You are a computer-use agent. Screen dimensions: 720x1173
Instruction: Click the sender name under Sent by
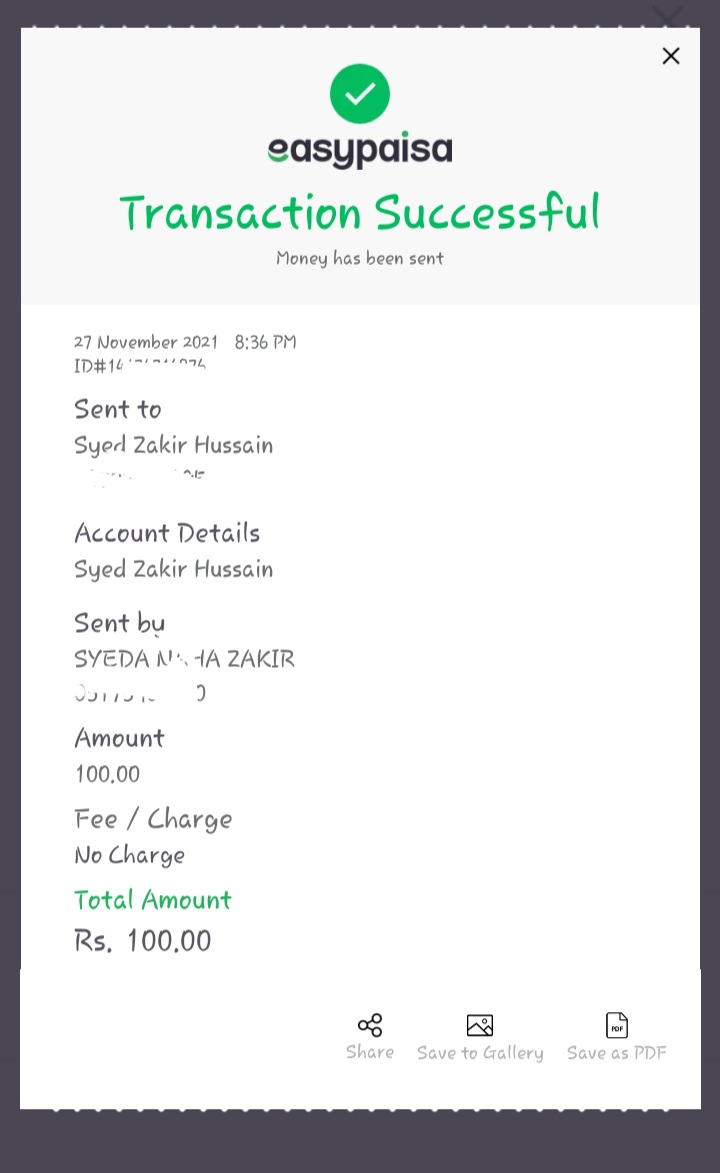point(184,659)
